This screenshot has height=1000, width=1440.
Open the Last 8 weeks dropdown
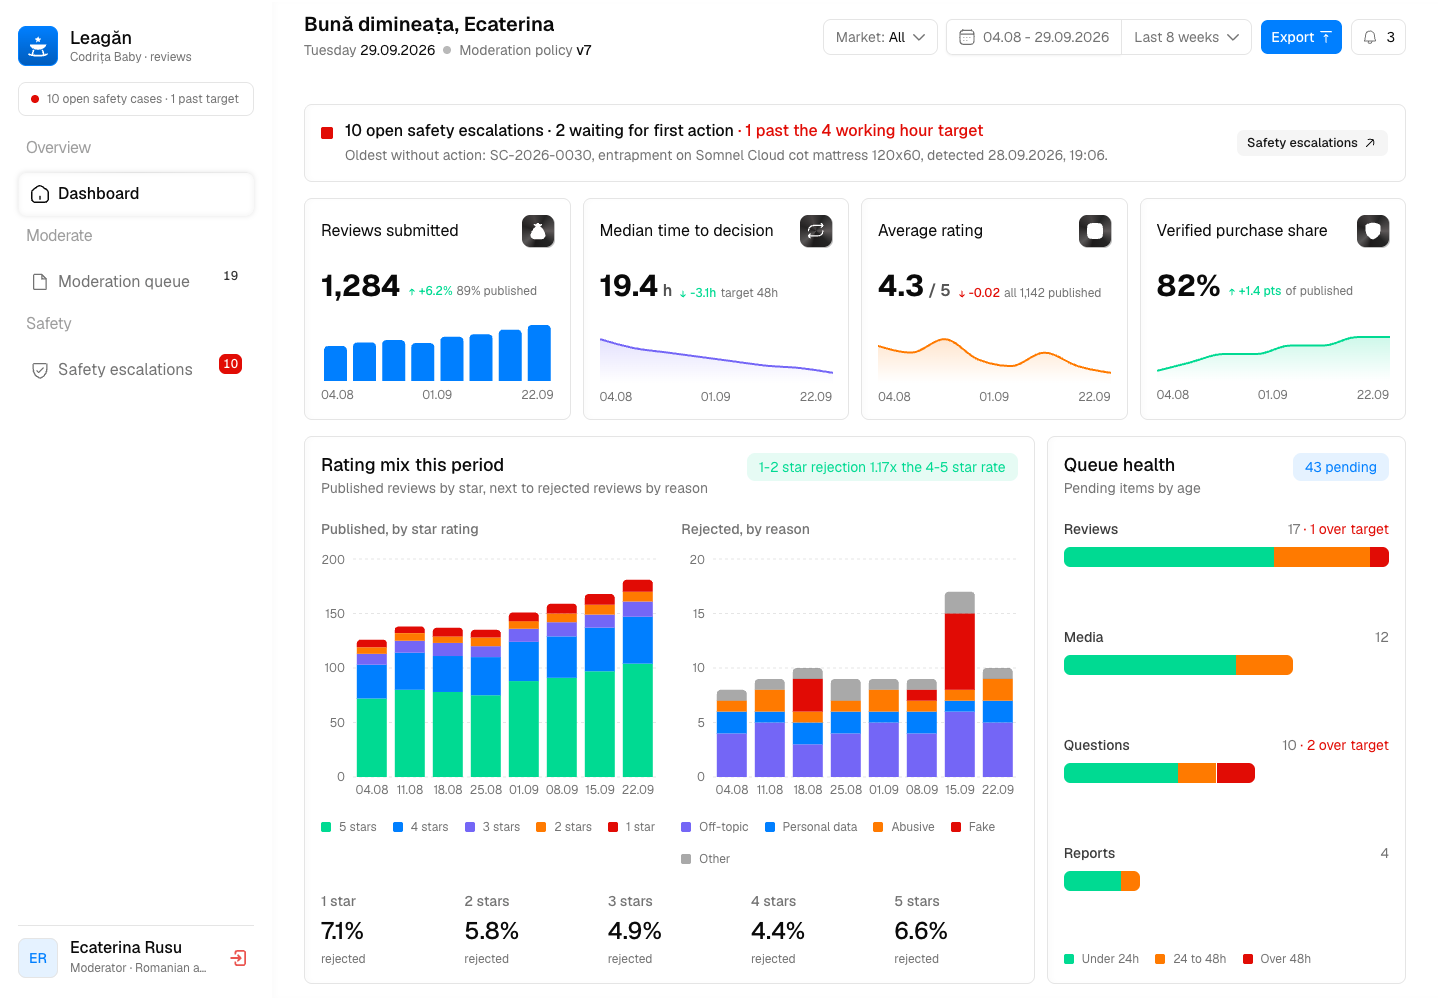point(1186,37)
